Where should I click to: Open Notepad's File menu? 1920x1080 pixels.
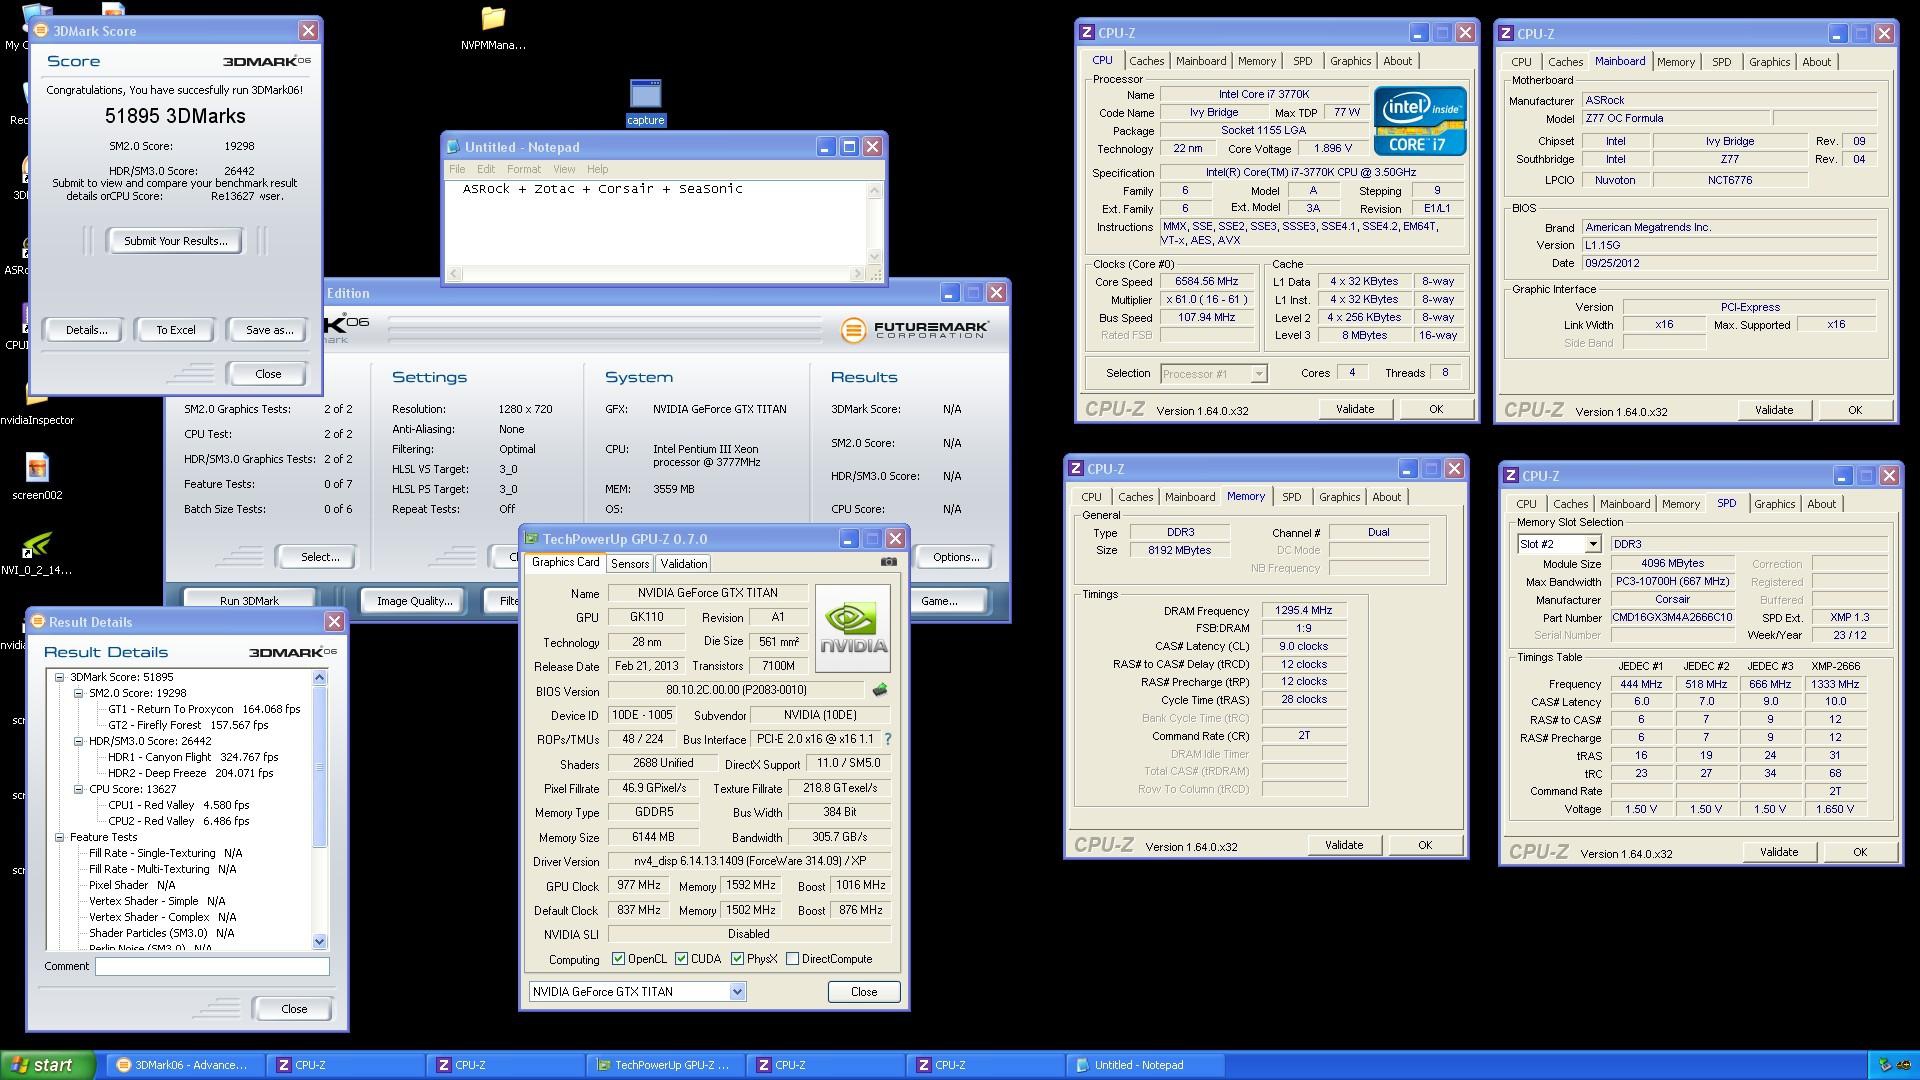(x=457, y=169)
